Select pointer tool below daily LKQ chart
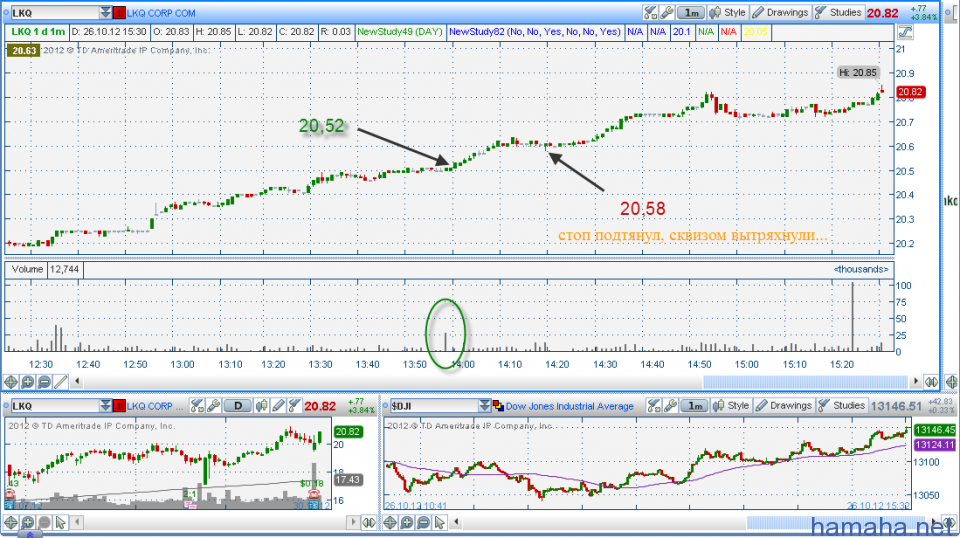 pos(61,523)
